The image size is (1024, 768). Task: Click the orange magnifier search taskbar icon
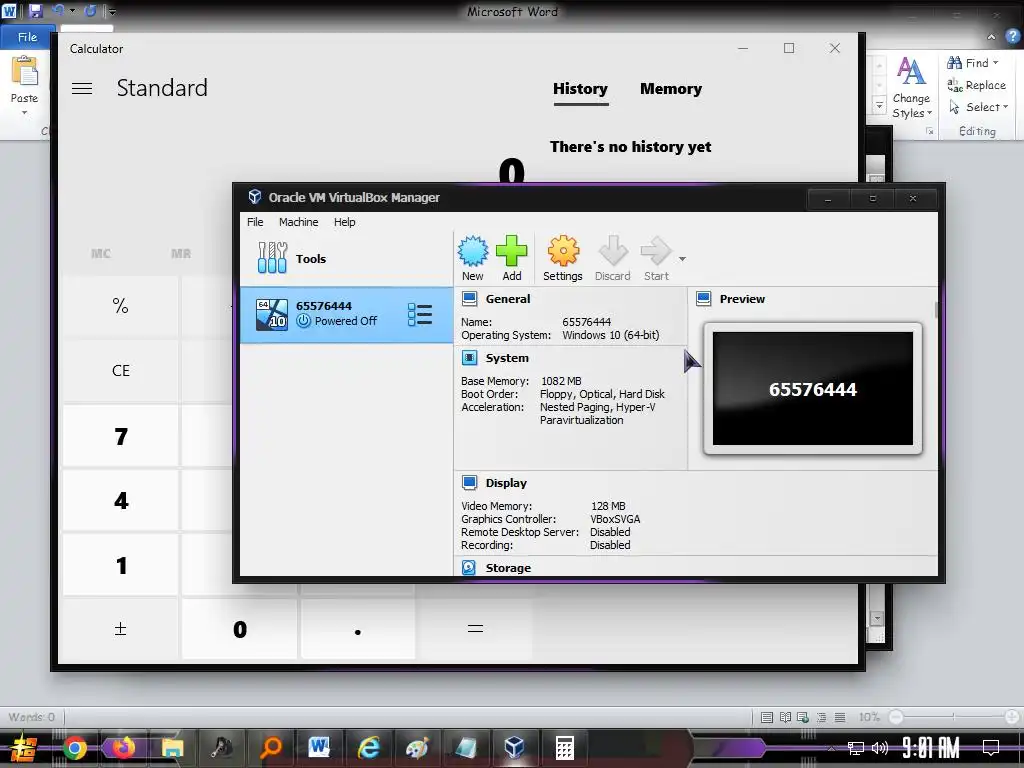click(x=270, y=747)
